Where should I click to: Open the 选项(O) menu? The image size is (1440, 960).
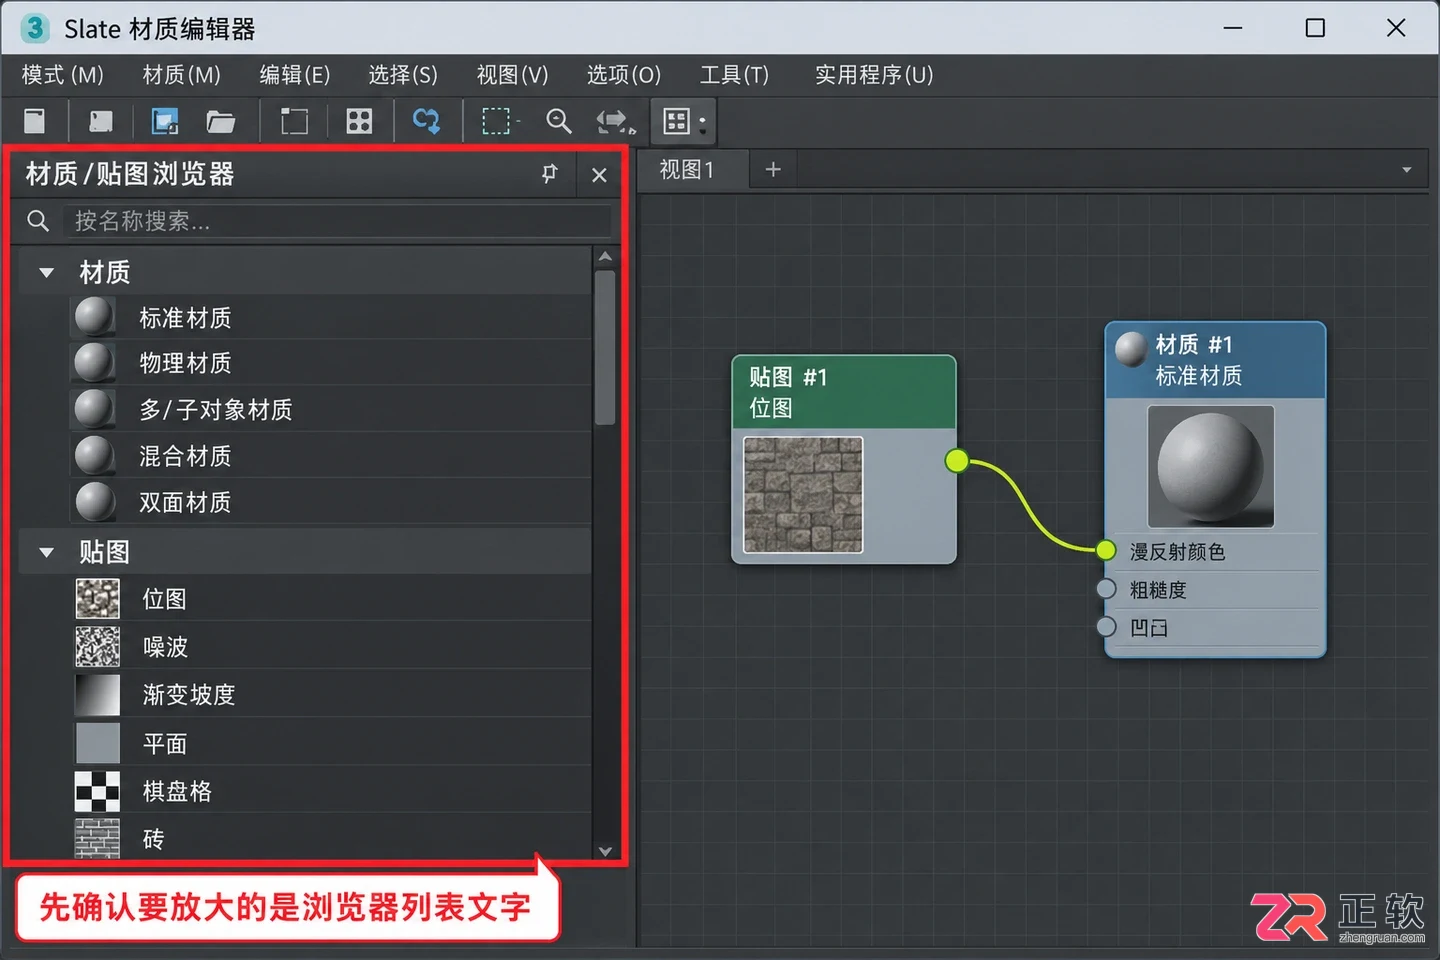623,75
